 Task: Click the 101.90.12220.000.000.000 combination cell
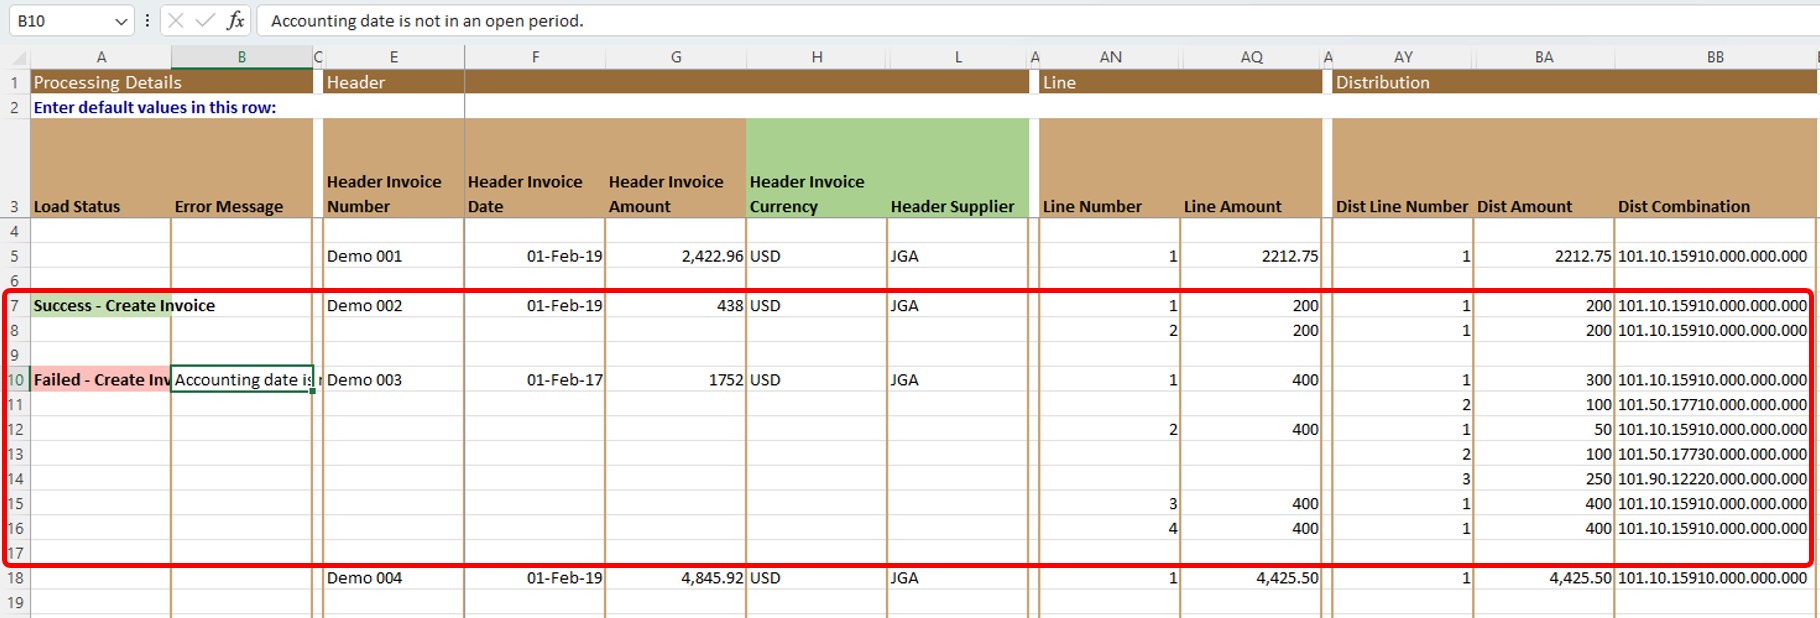click(1713, 479)
